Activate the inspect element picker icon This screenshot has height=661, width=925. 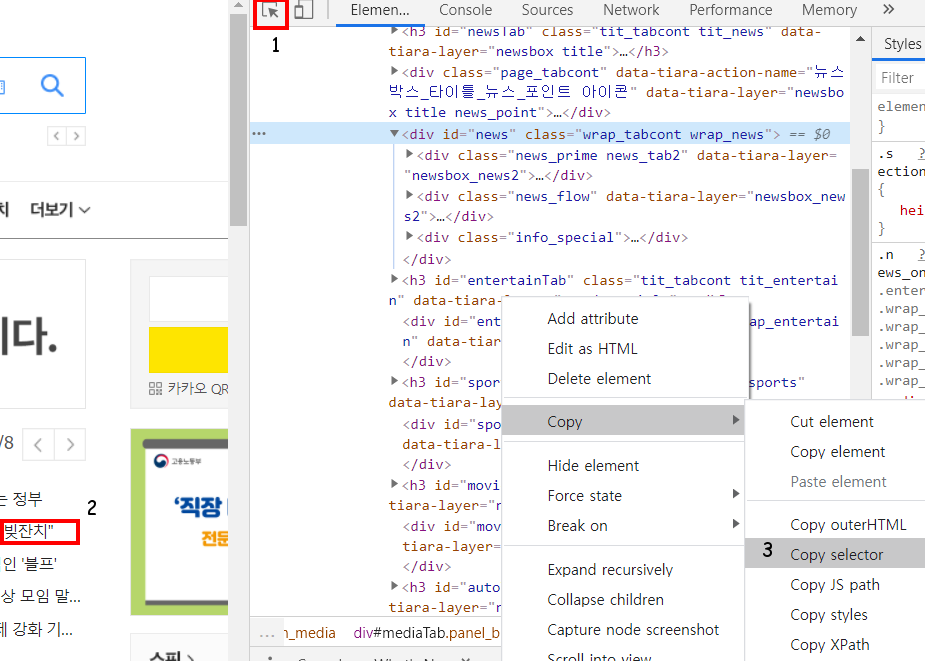[x=270, y=10]
